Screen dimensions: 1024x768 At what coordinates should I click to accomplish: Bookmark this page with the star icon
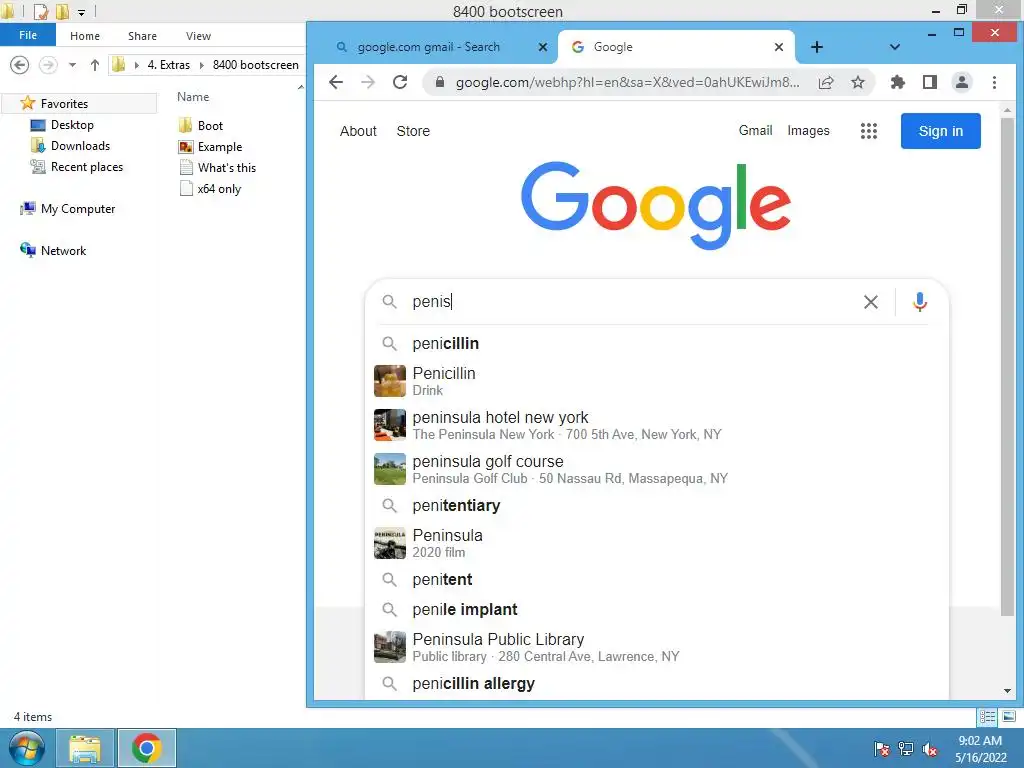click(857, 82)
